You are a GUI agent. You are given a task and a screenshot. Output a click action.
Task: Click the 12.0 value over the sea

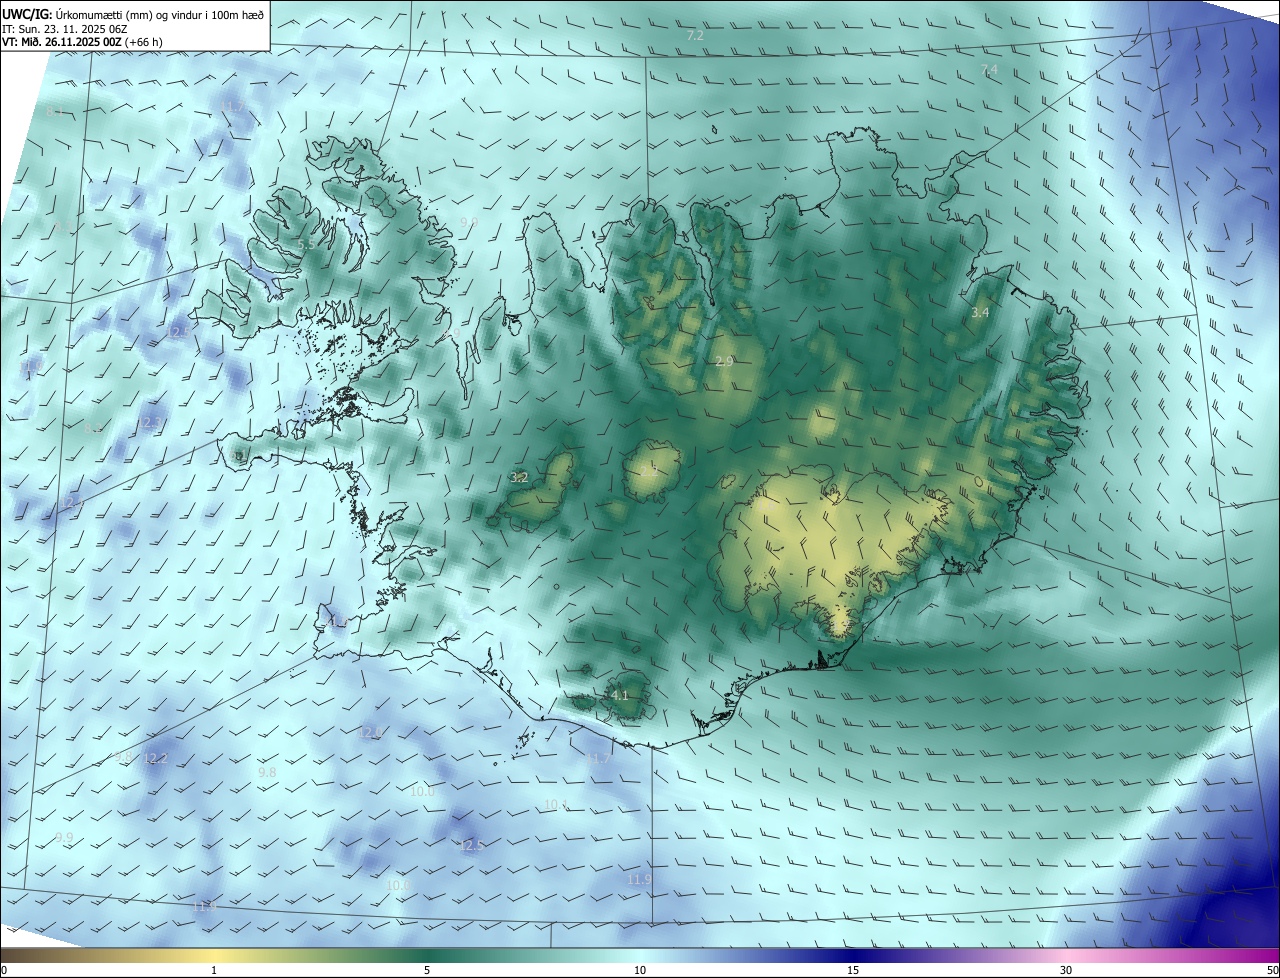pos(370,733)
